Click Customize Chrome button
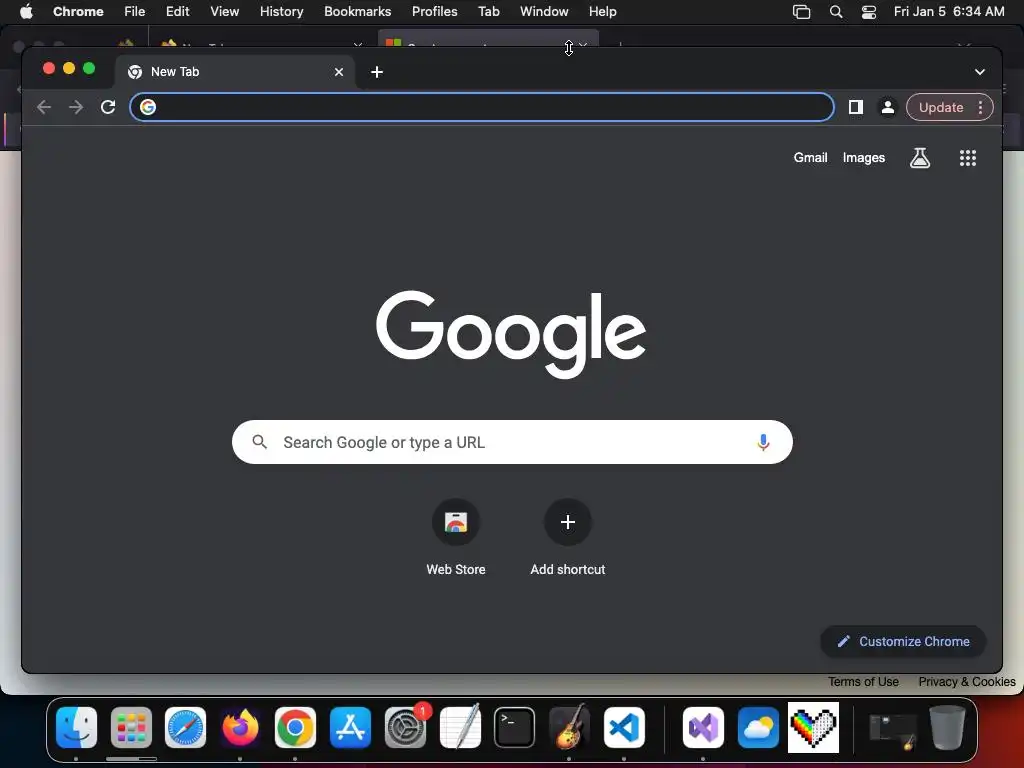The height and width of the screenshot is (768, 1024). [903, 641]
